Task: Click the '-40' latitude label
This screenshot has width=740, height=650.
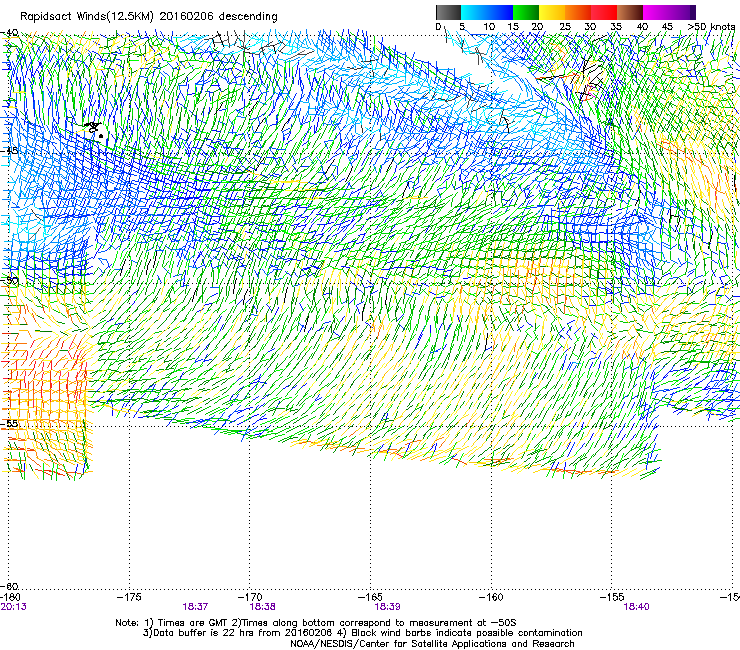Action: click(9, 33)
